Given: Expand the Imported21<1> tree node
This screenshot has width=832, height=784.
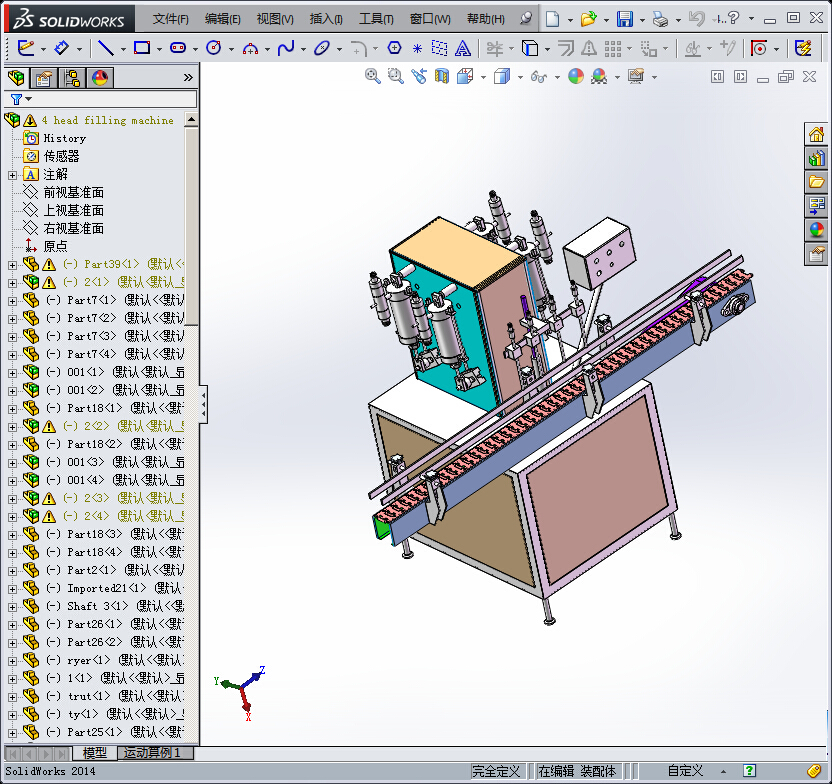Looking at the screenshot, I should click(12, 588).
